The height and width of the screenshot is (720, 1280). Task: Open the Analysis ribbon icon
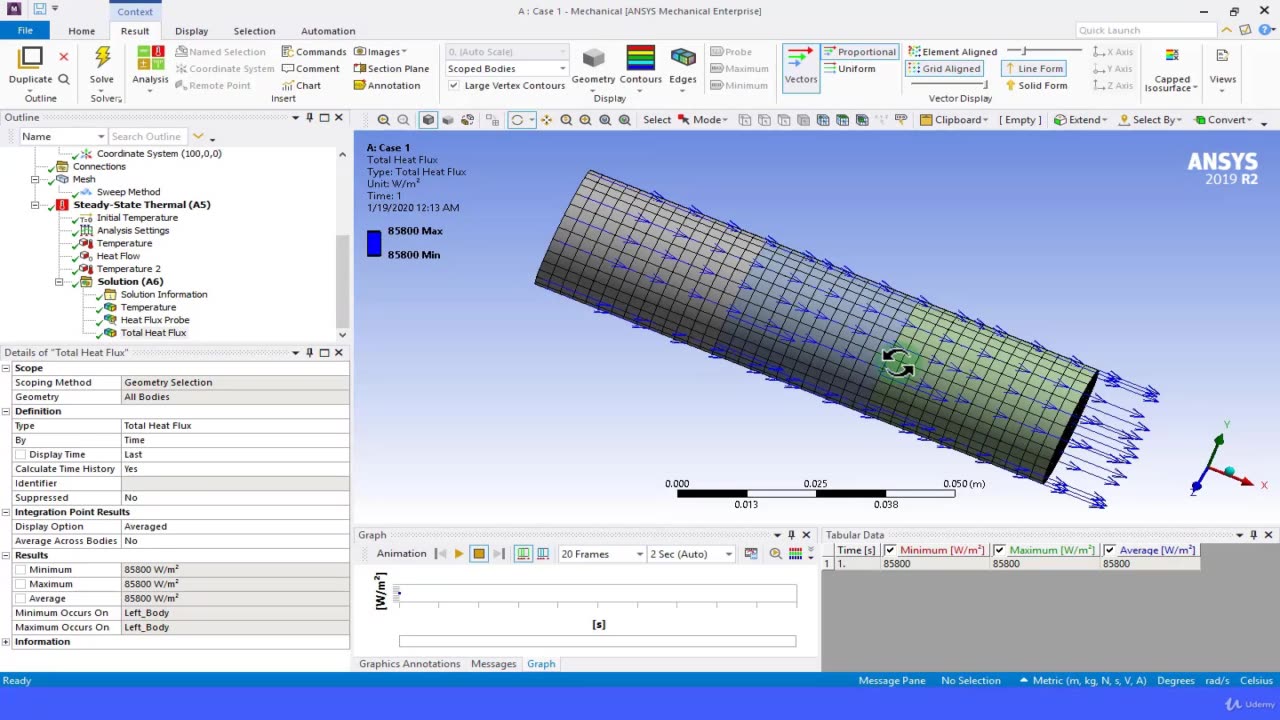click(x=150, y=58)
